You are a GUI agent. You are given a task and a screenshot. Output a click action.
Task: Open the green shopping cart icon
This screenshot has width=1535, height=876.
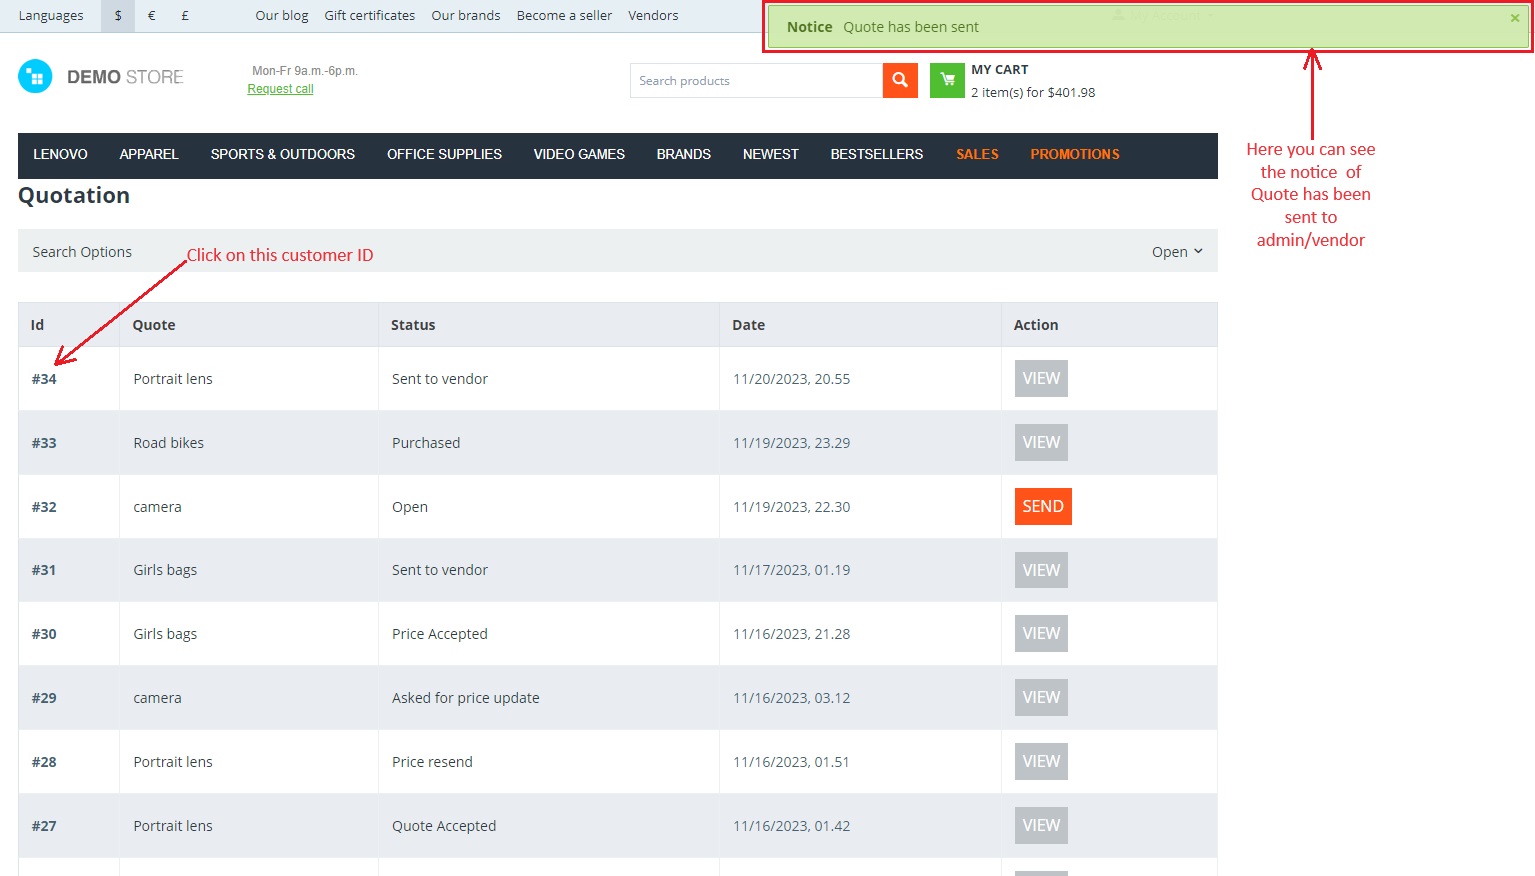tap(947, 80)
